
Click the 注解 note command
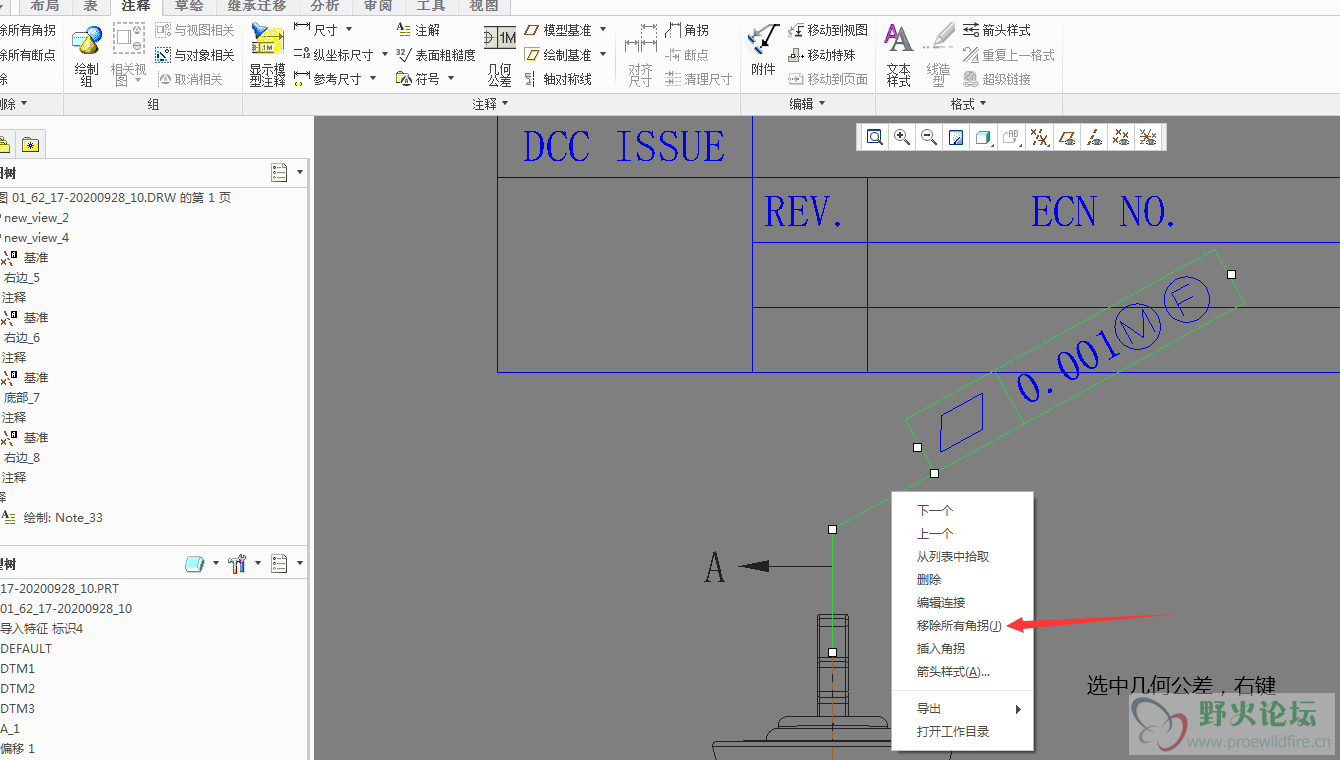point(418,30)
